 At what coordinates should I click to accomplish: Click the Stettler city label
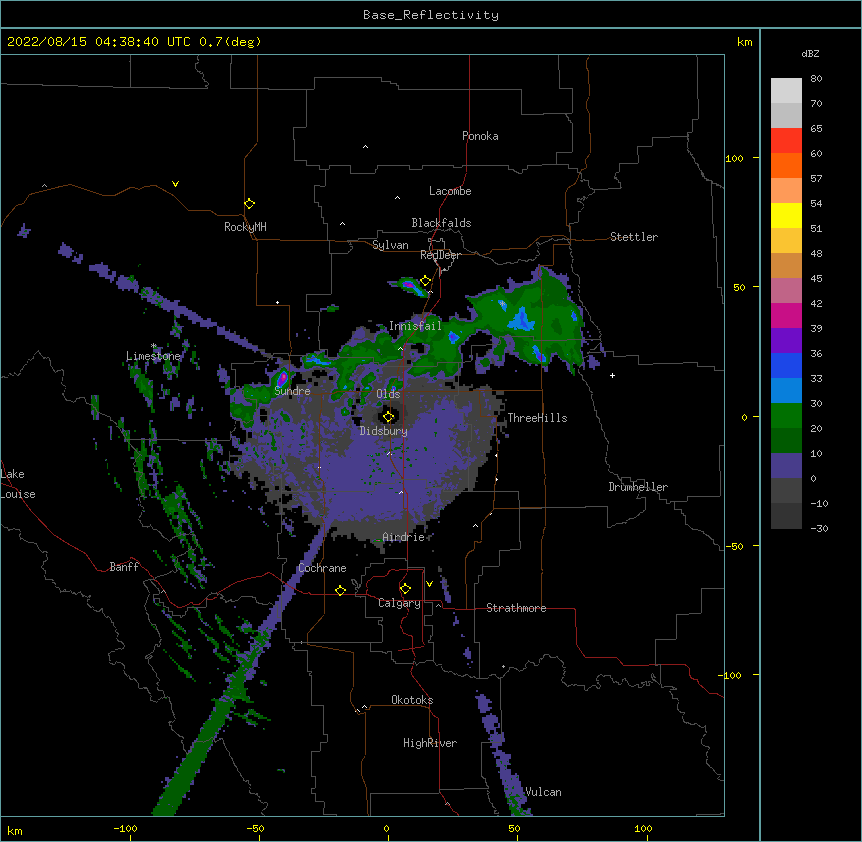[x=634, y=237]
